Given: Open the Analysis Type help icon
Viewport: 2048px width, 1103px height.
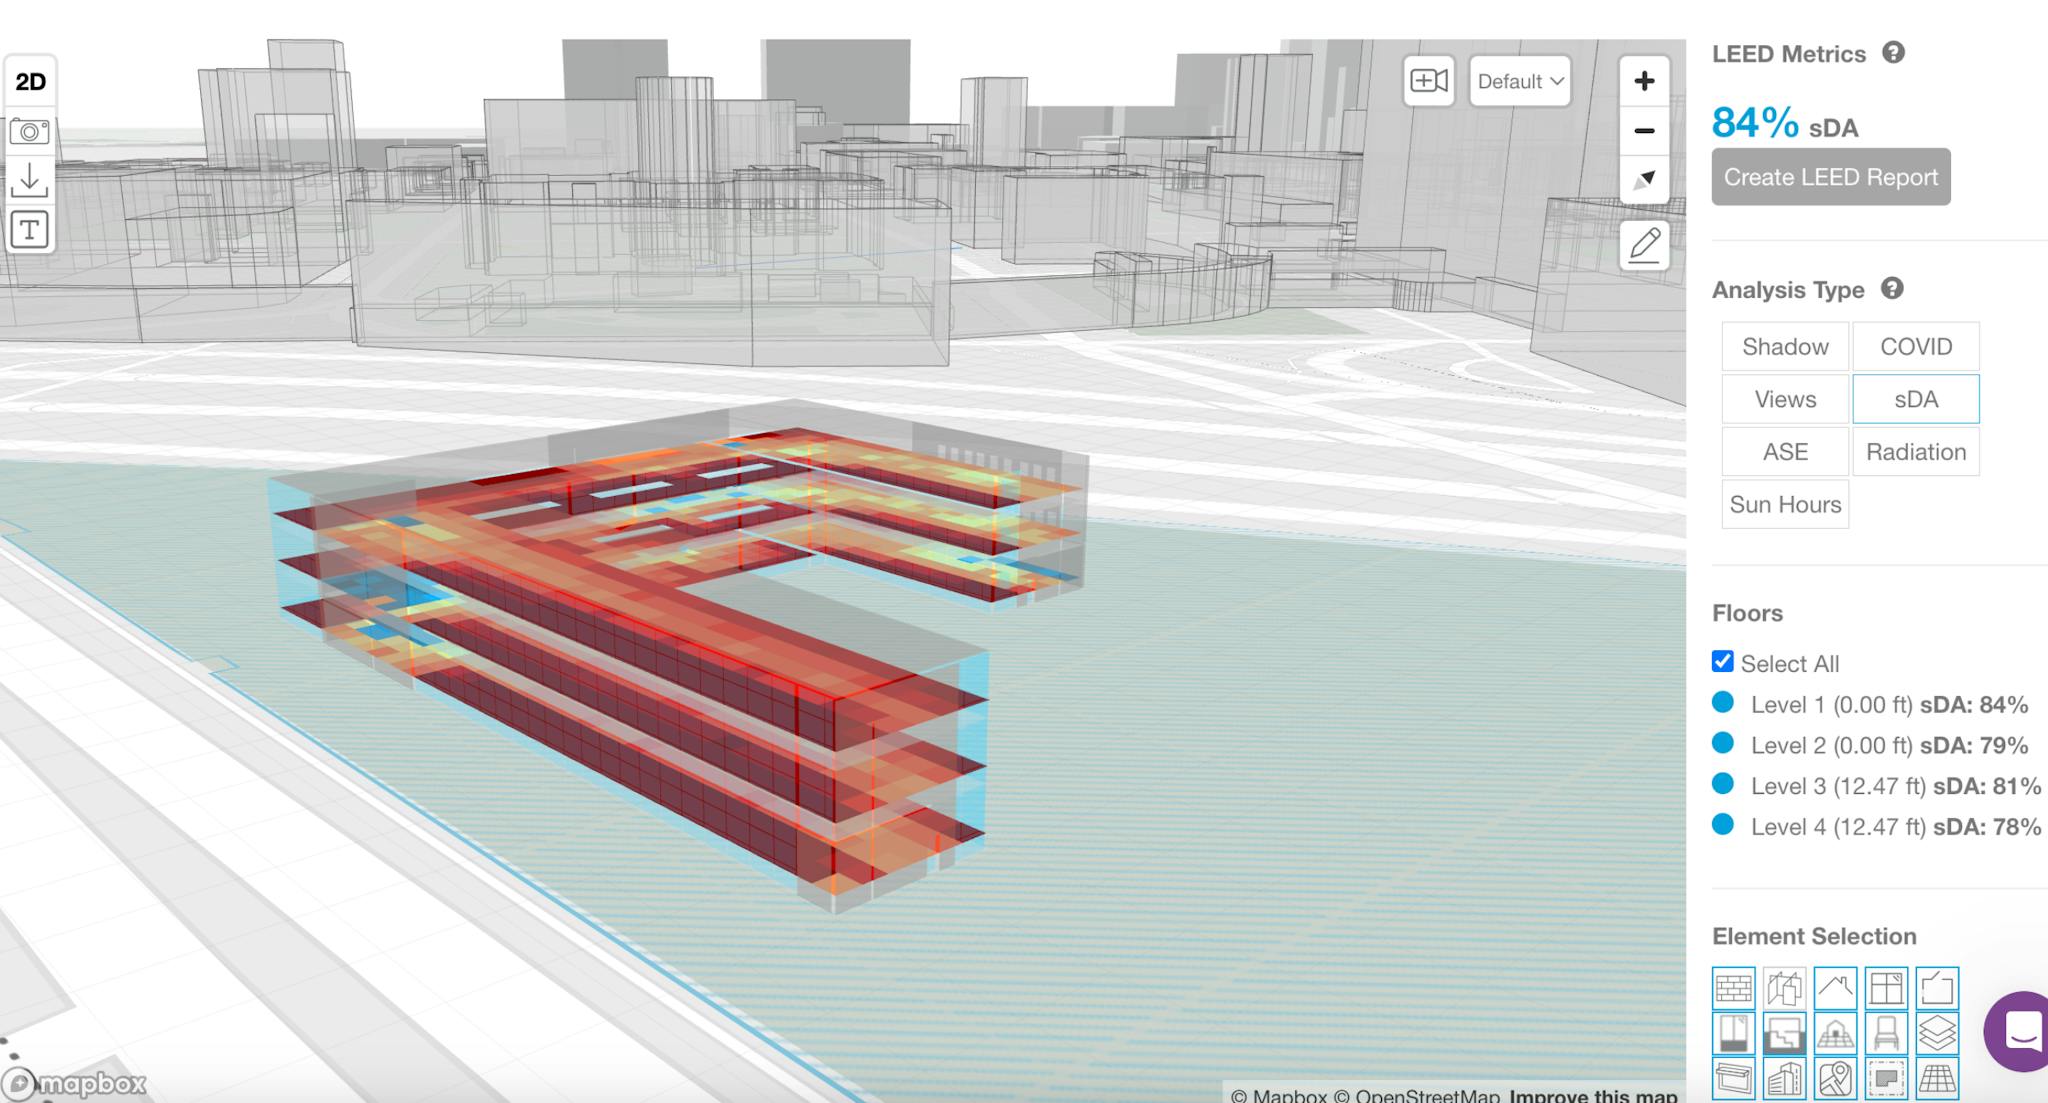Looking at the screenshot, I should [1891, 290].
